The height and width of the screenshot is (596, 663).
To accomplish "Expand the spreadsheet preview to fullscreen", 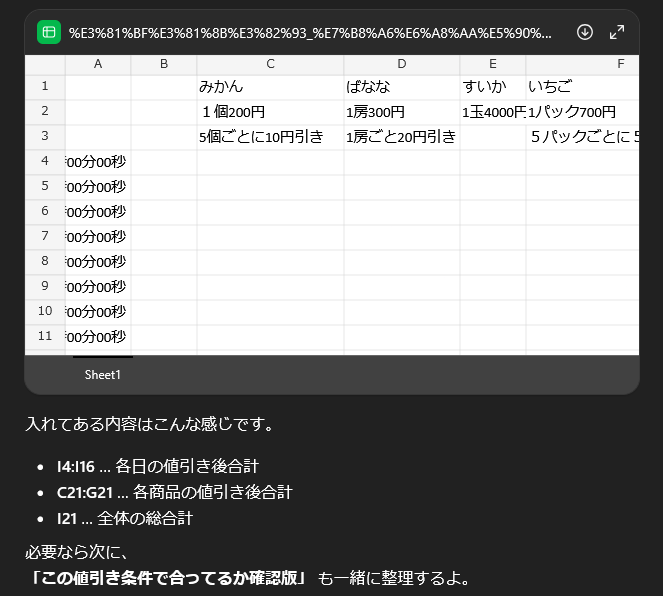I will click(617, 32).
